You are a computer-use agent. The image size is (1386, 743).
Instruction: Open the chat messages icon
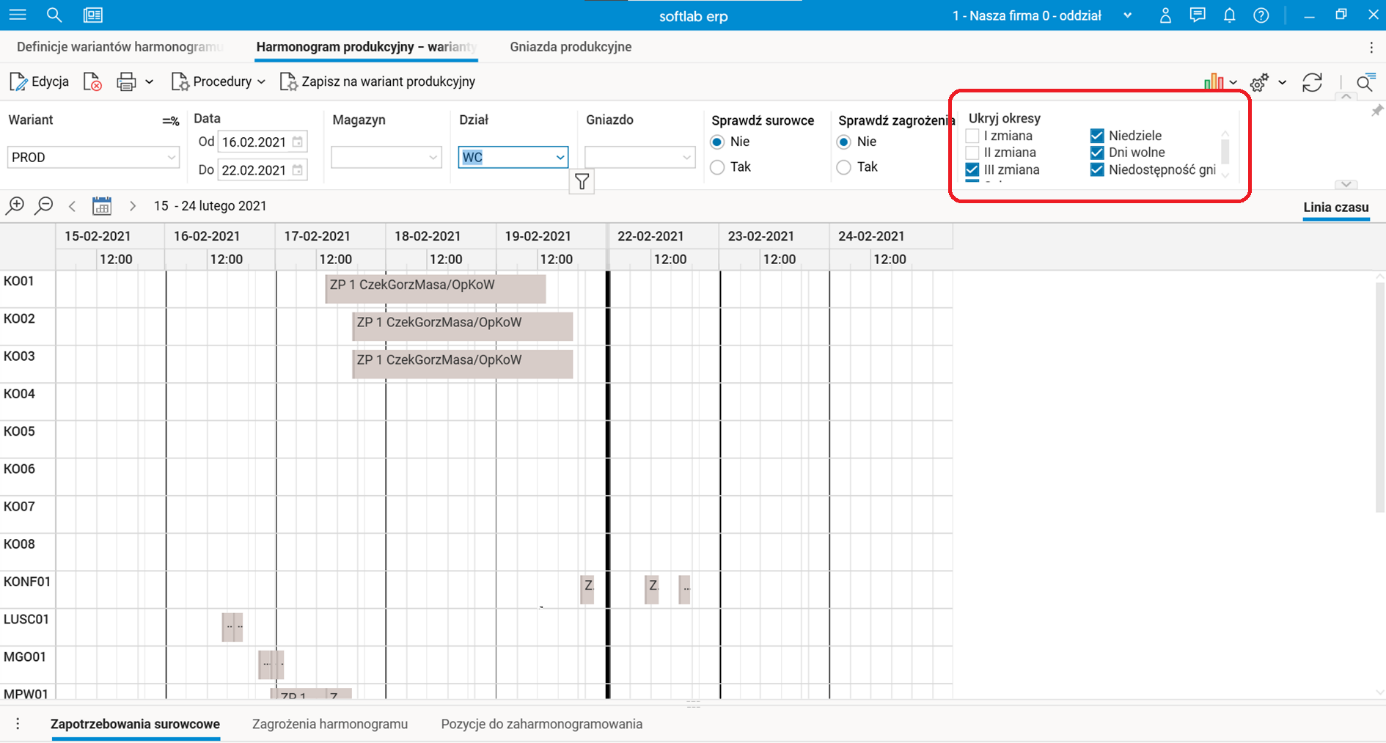[1197, 15]
